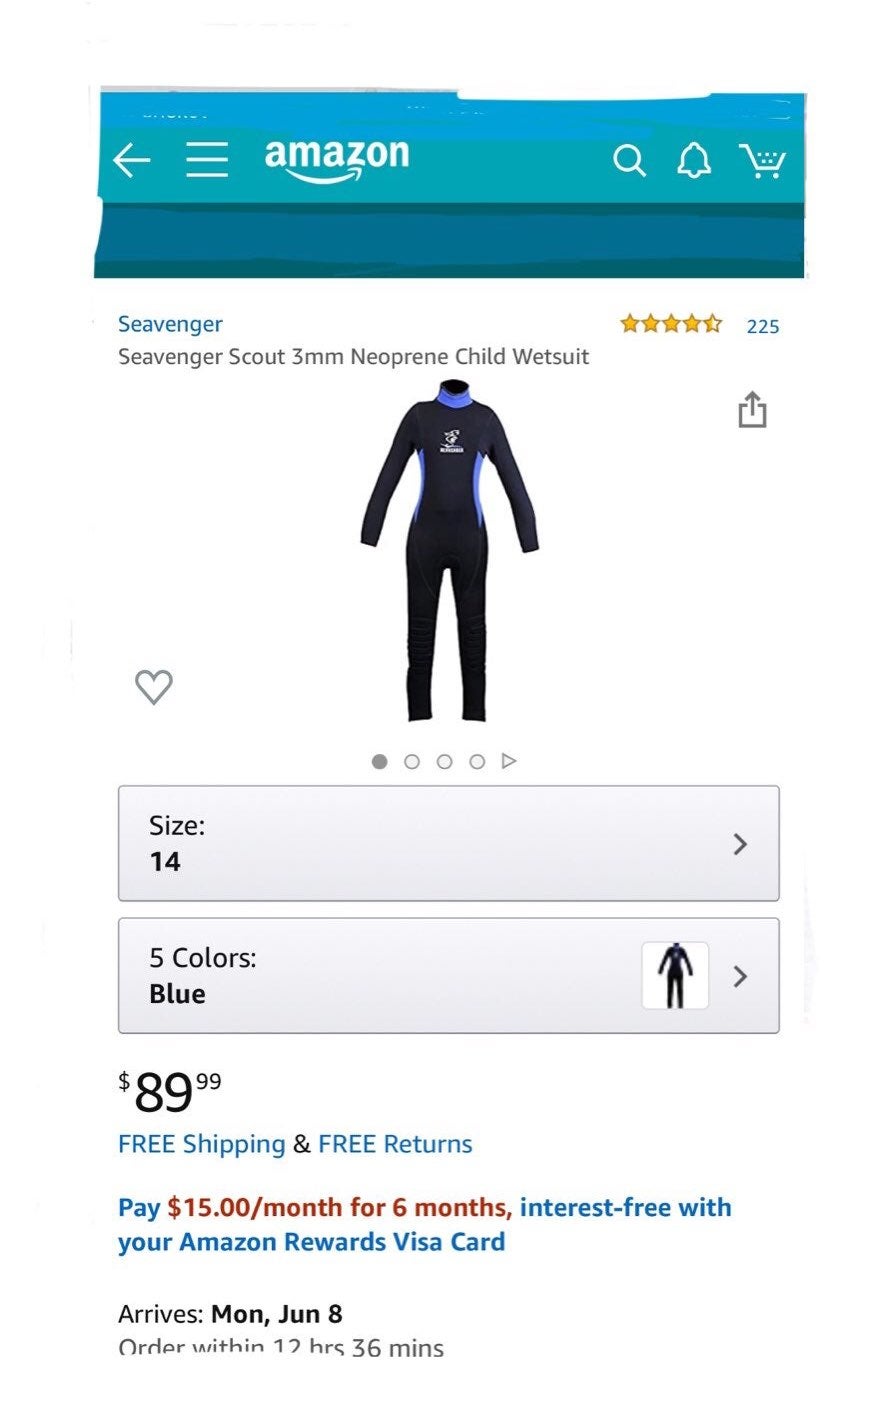Click the chevron in Size row

coord(740,844)
